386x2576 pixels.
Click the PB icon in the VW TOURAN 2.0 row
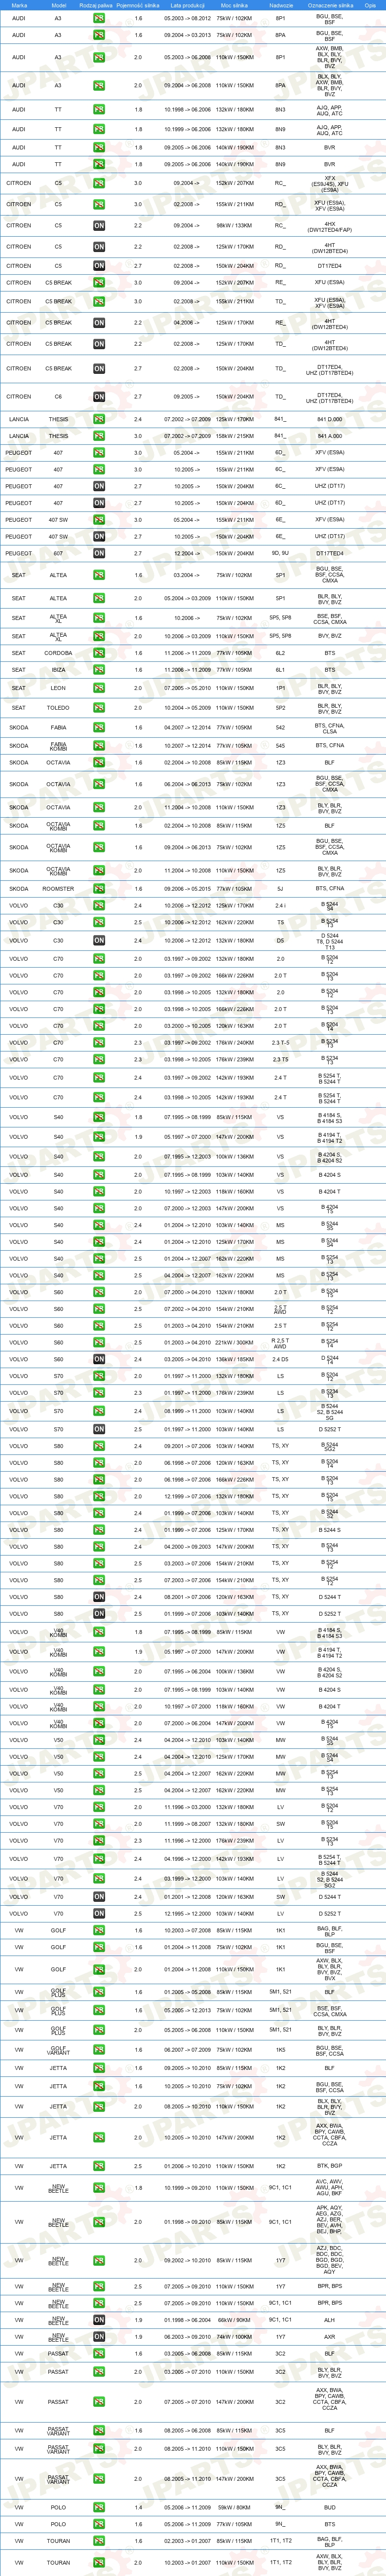(x=99, y=2563)
